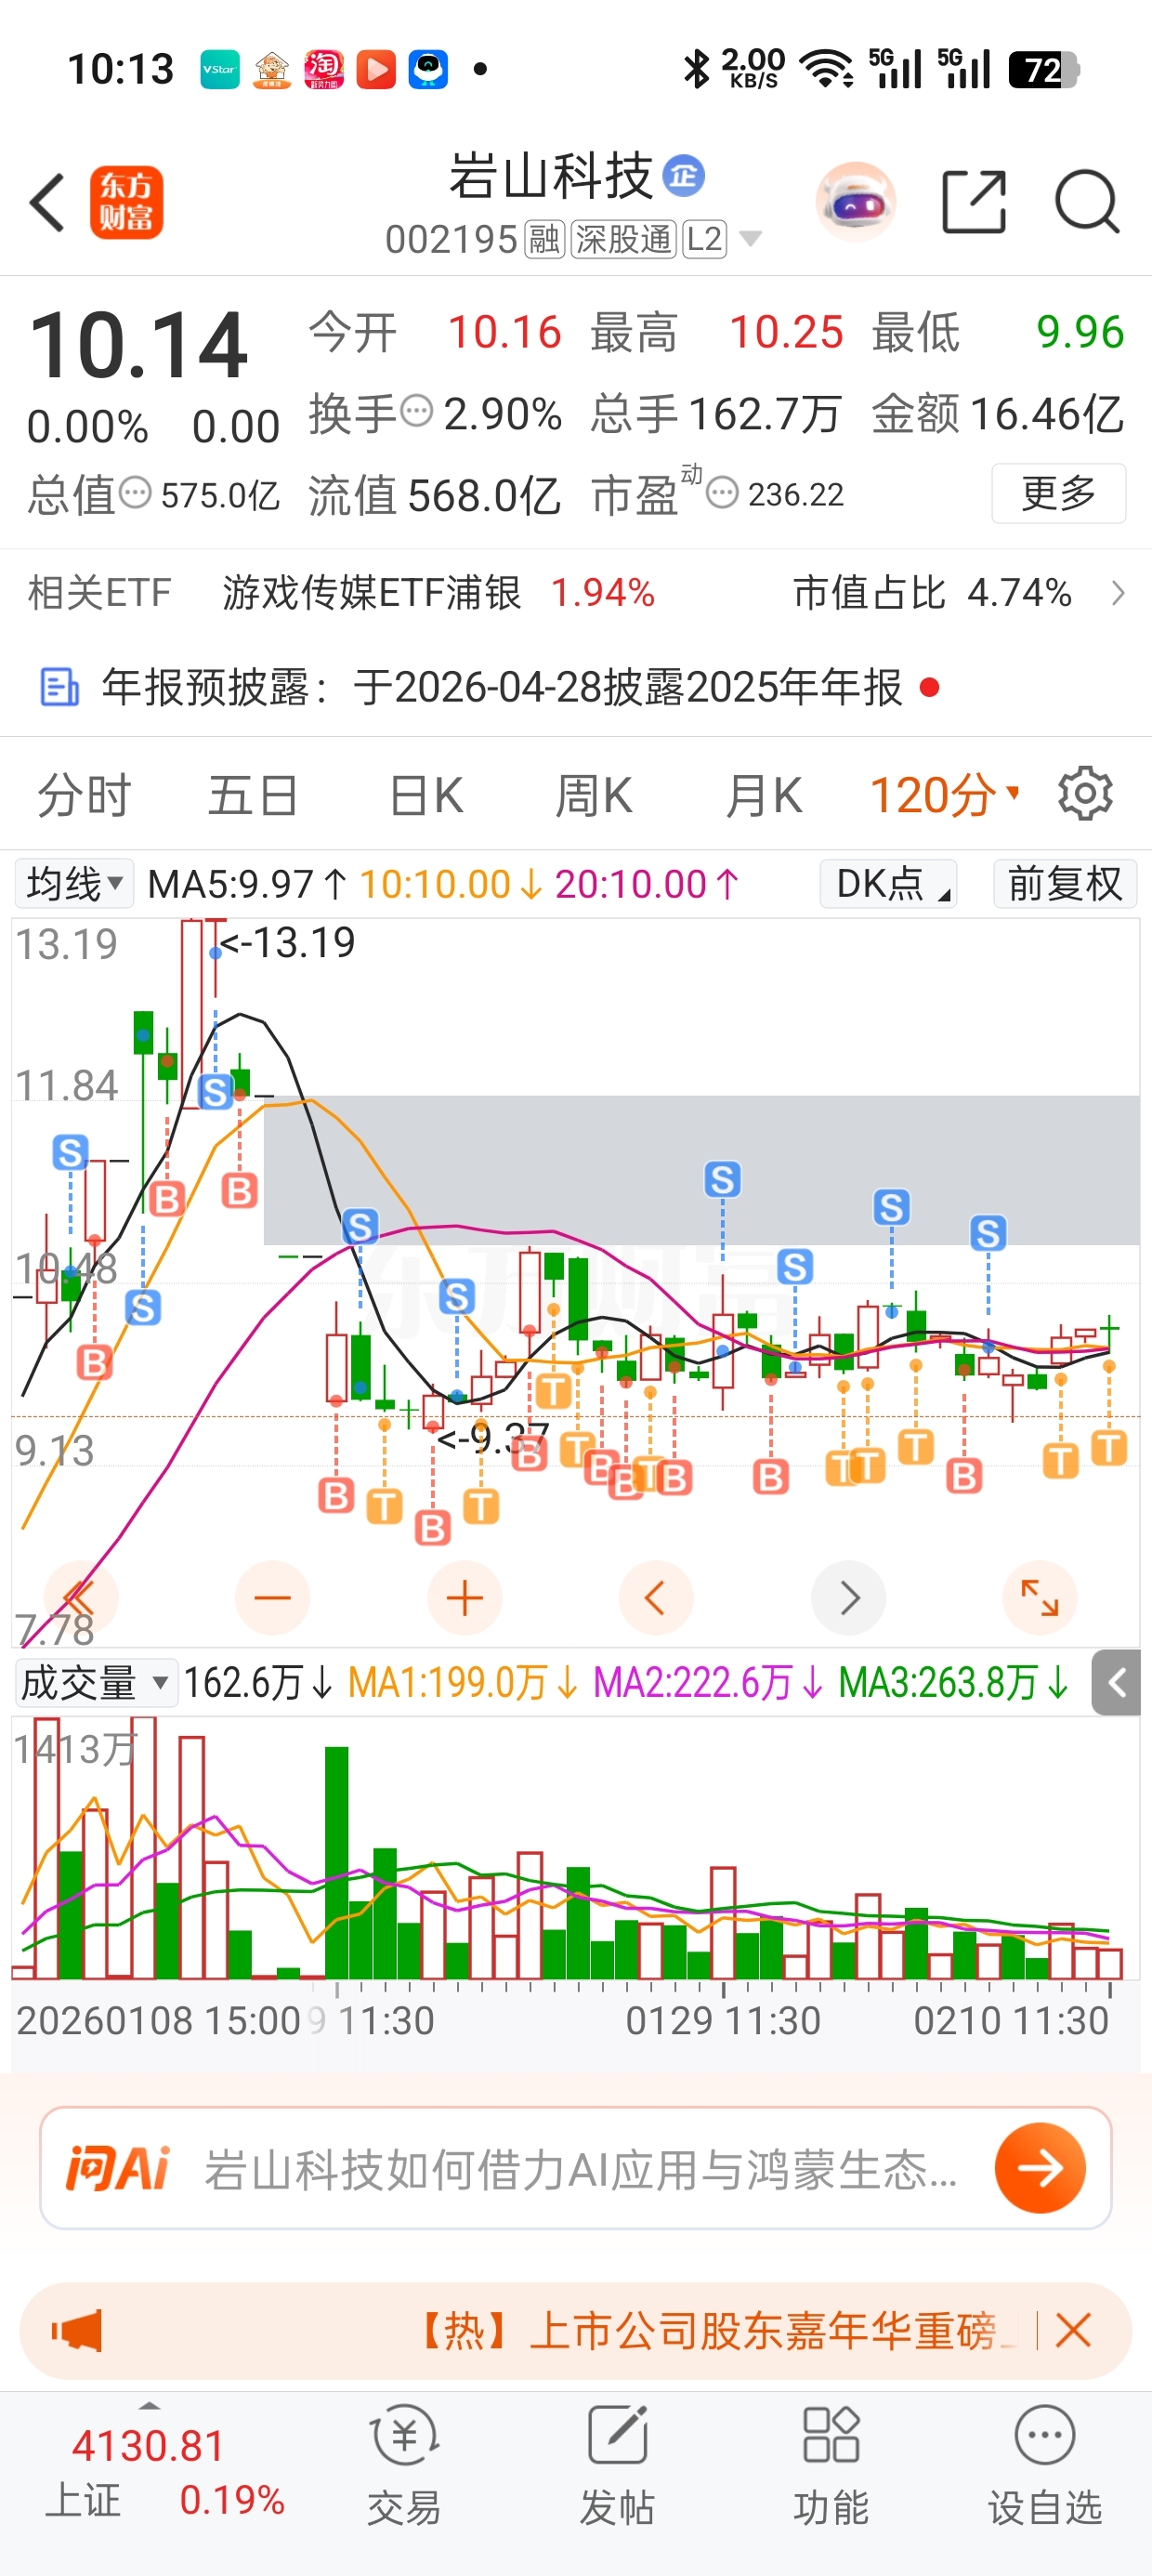Tap the MA1:199.0万 volume value
The image size is (1152, 2576).
click(x=463, y=1683)
